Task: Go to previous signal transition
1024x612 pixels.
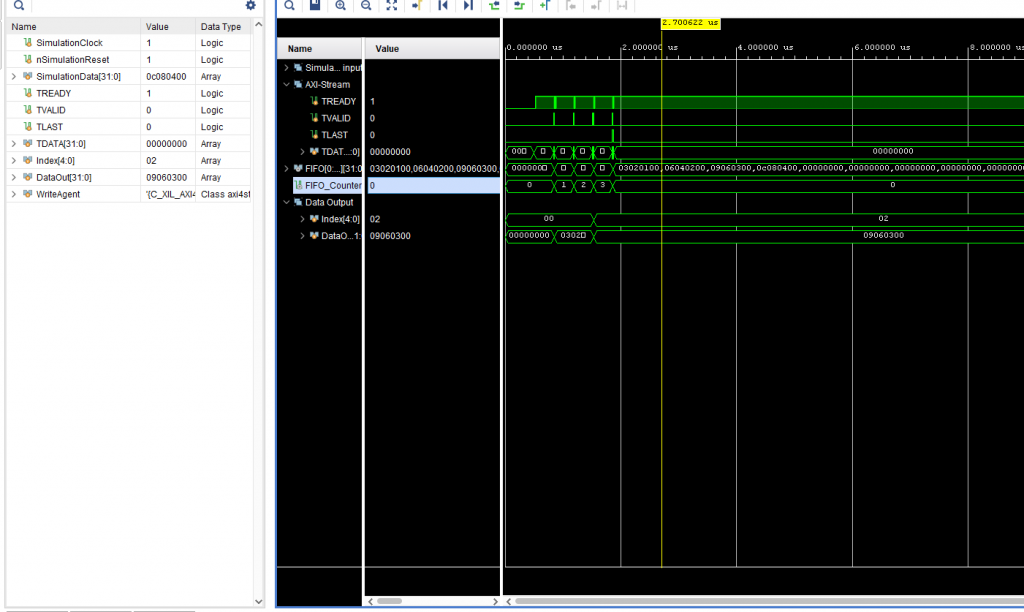Action: [x=493, y=6]
